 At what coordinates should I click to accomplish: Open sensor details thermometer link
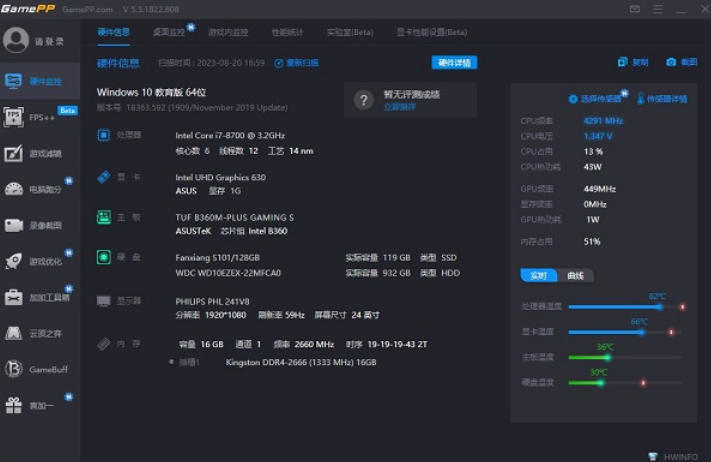point(662,98)
